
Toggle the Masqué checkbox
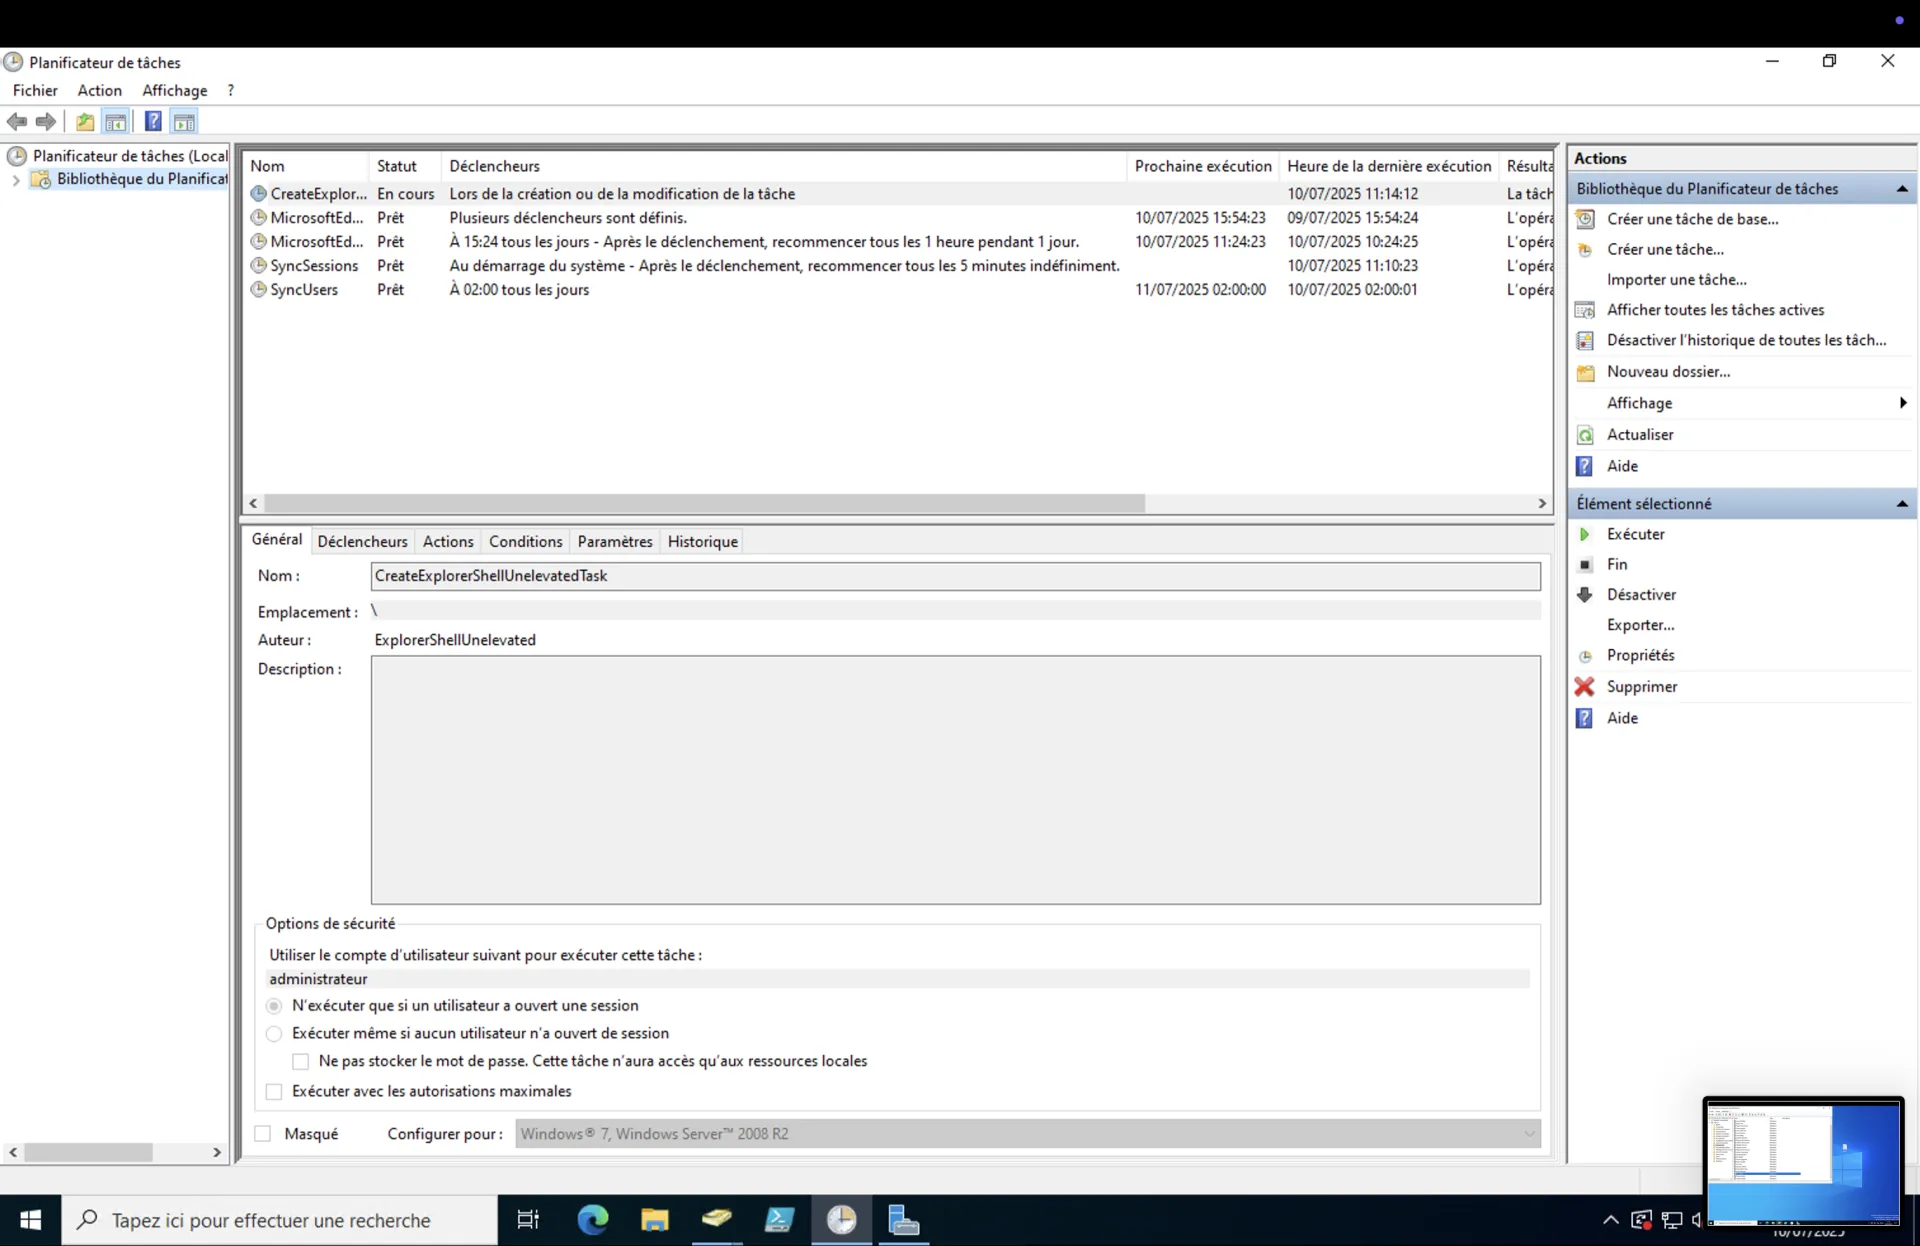click(263, 1134)
